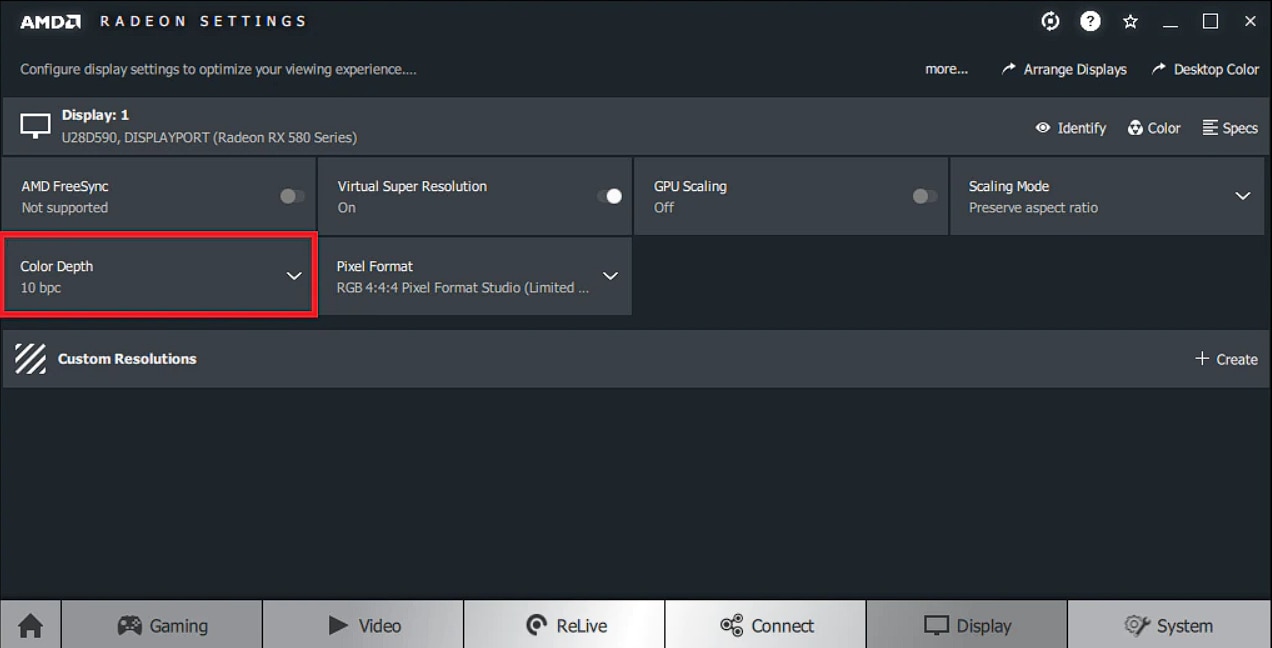Switch to the ReLive tab

tap(565, 625)
